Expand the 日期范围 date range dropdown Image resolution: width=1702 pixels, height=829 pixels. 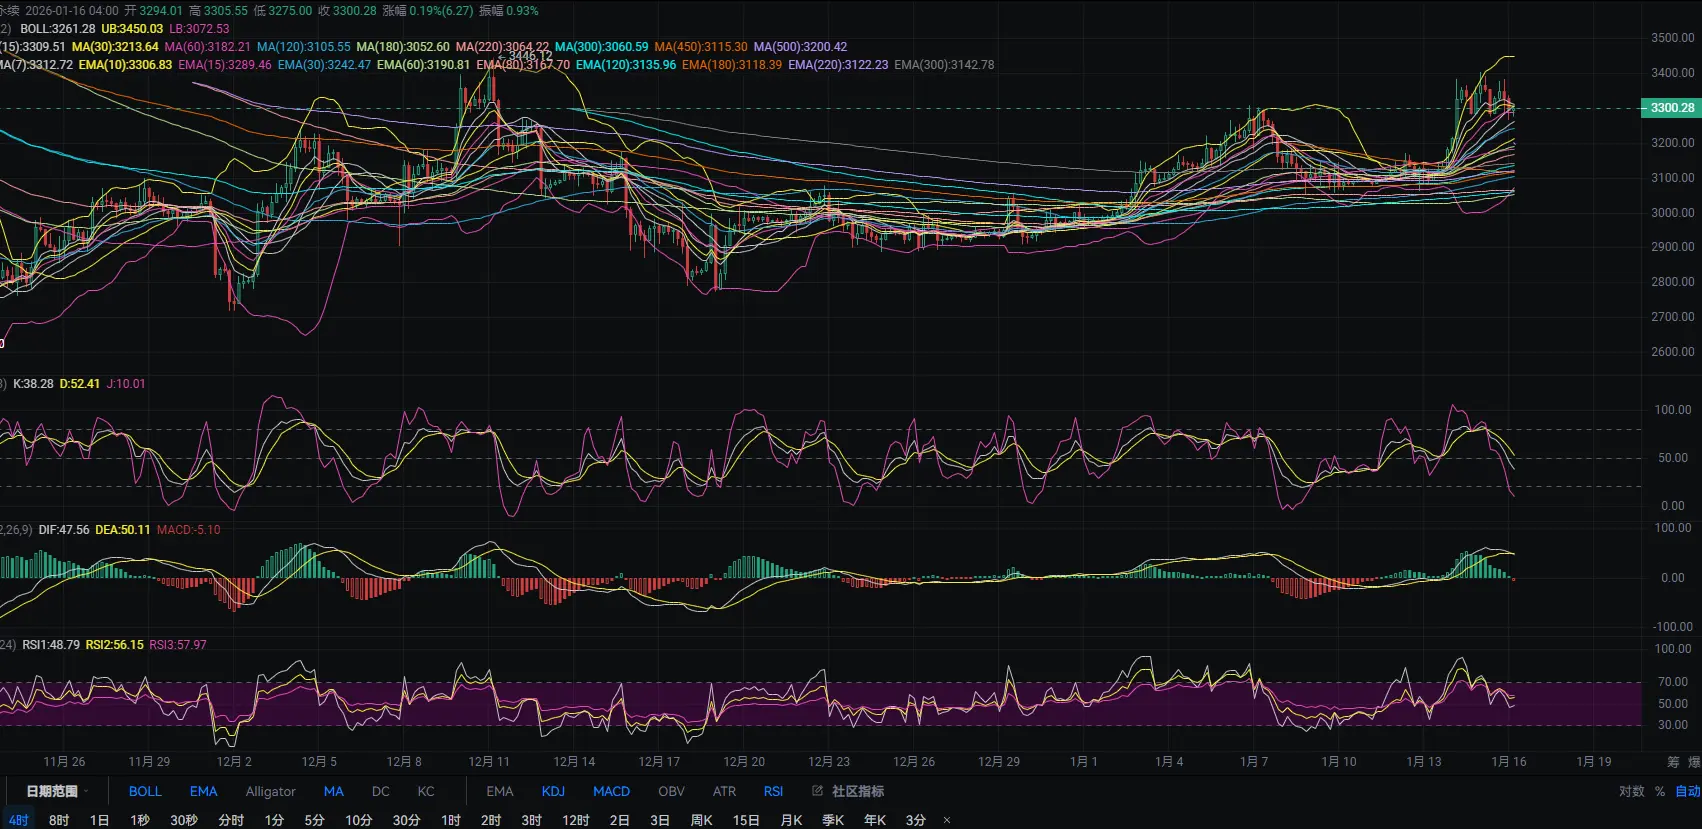point(56,791)
